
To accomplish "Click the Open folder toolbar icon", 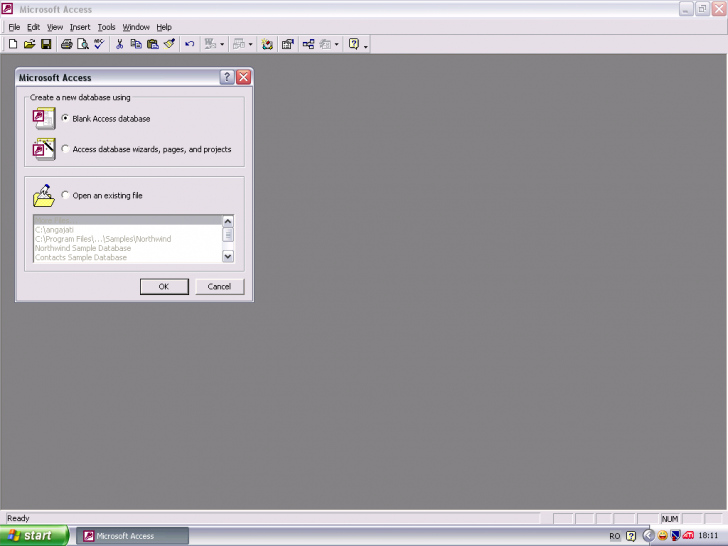I will tap(29, 44).
